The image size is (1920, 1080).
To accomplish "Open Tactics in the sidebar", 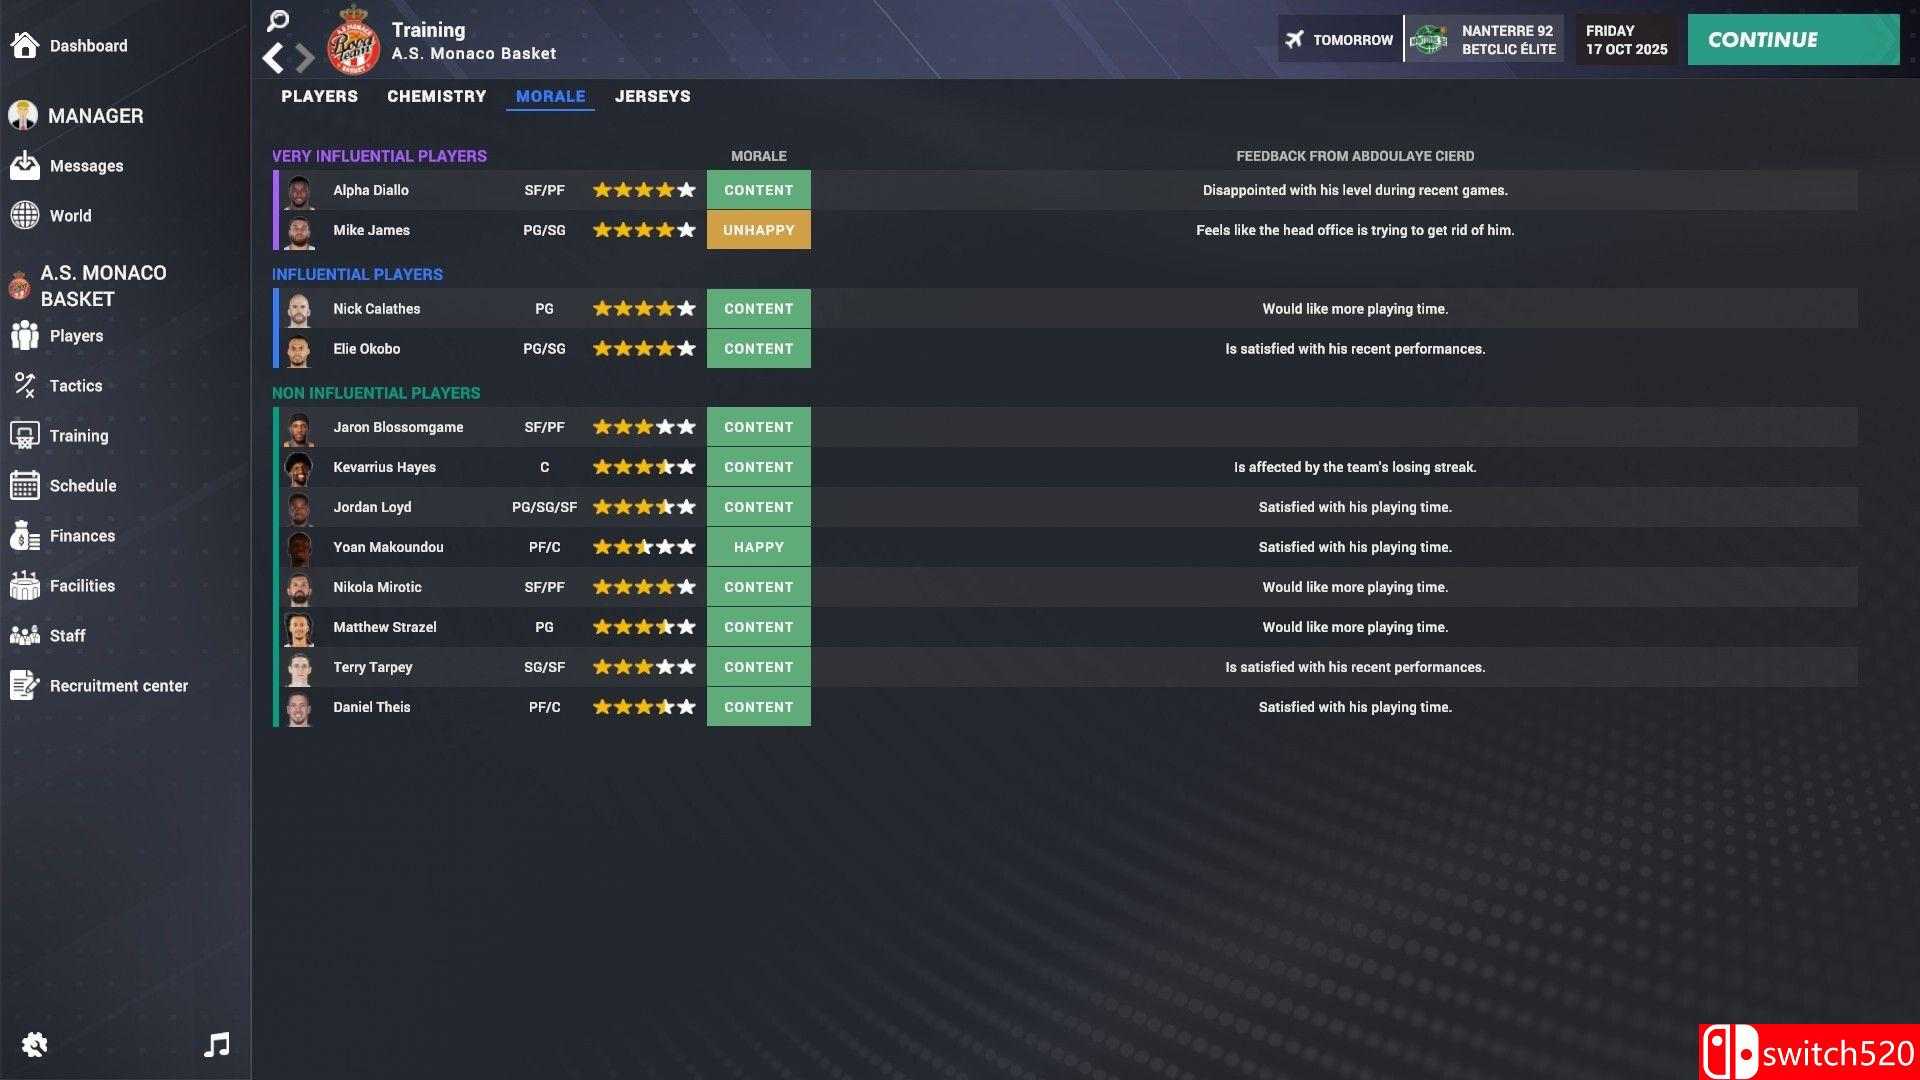I will 75,386.
